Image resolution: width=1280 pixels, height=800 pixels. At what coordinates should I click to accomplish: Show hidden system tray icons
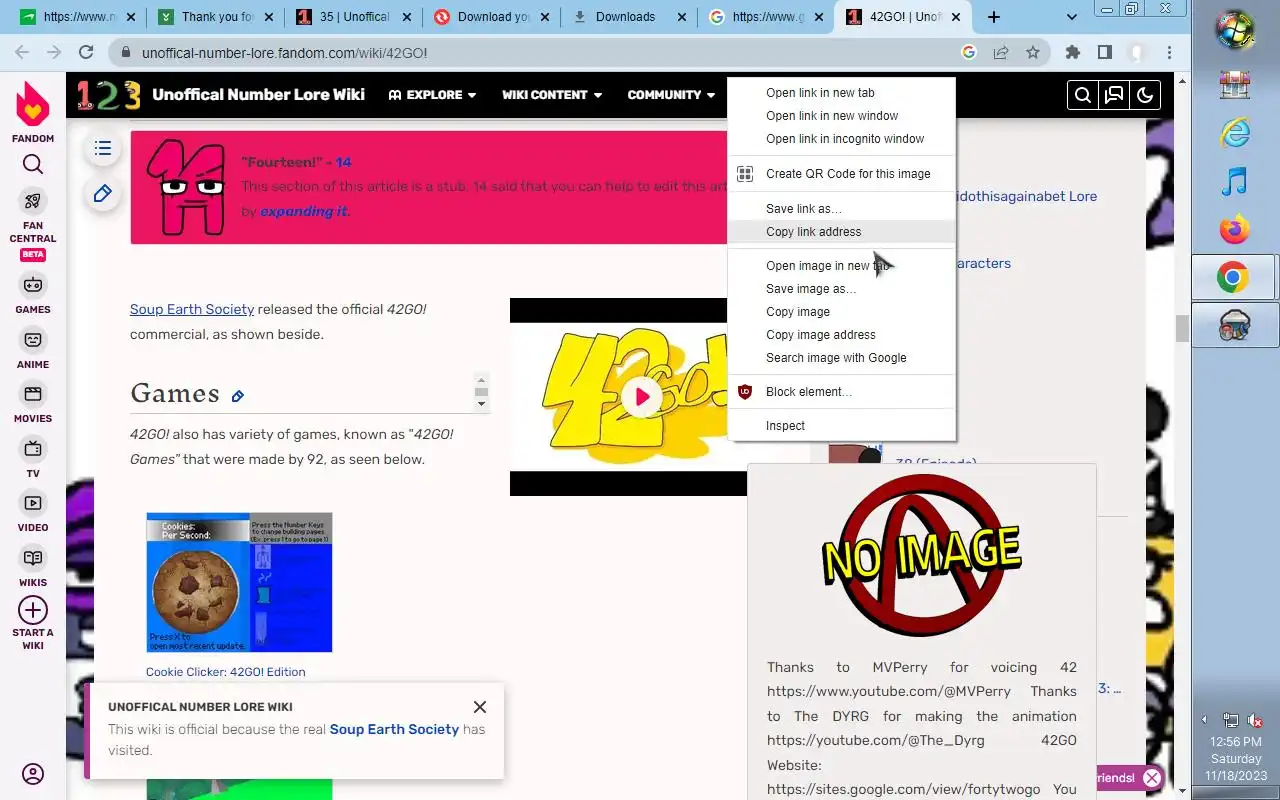[x=1203, y=719]
